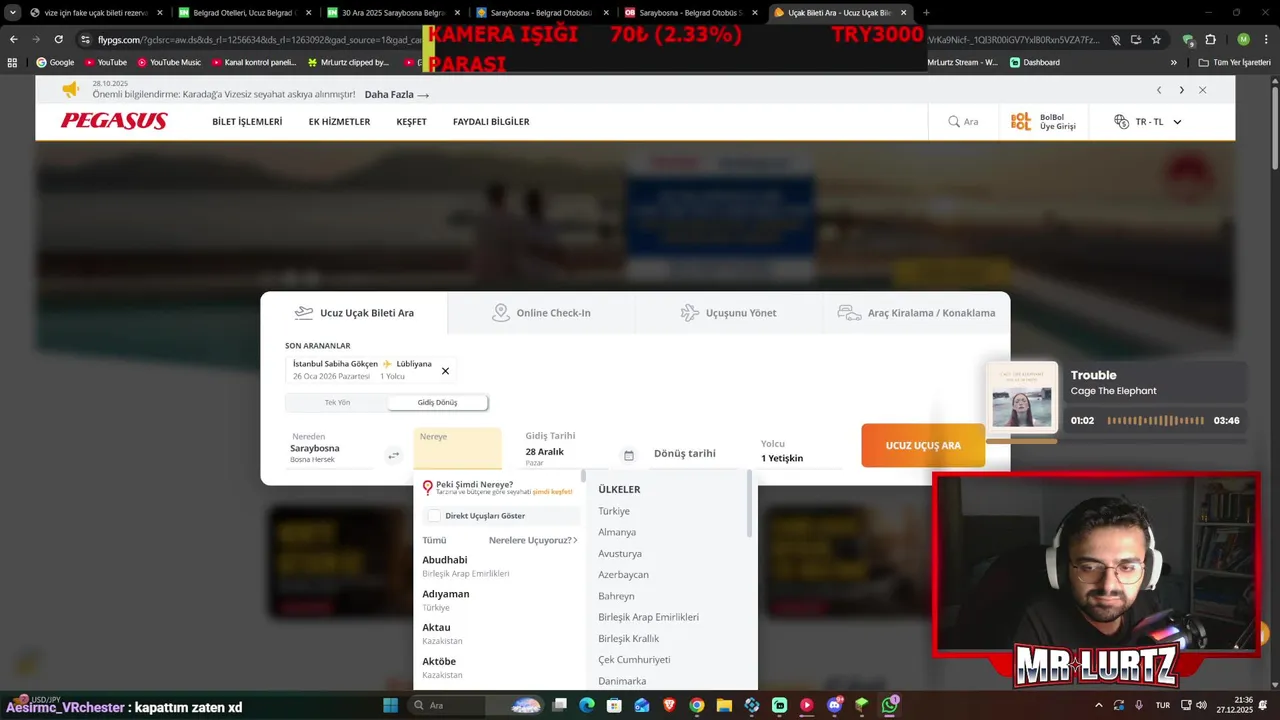
Task: Select Azerbaycan in ÜLKELER list
Action: [623, 575]
